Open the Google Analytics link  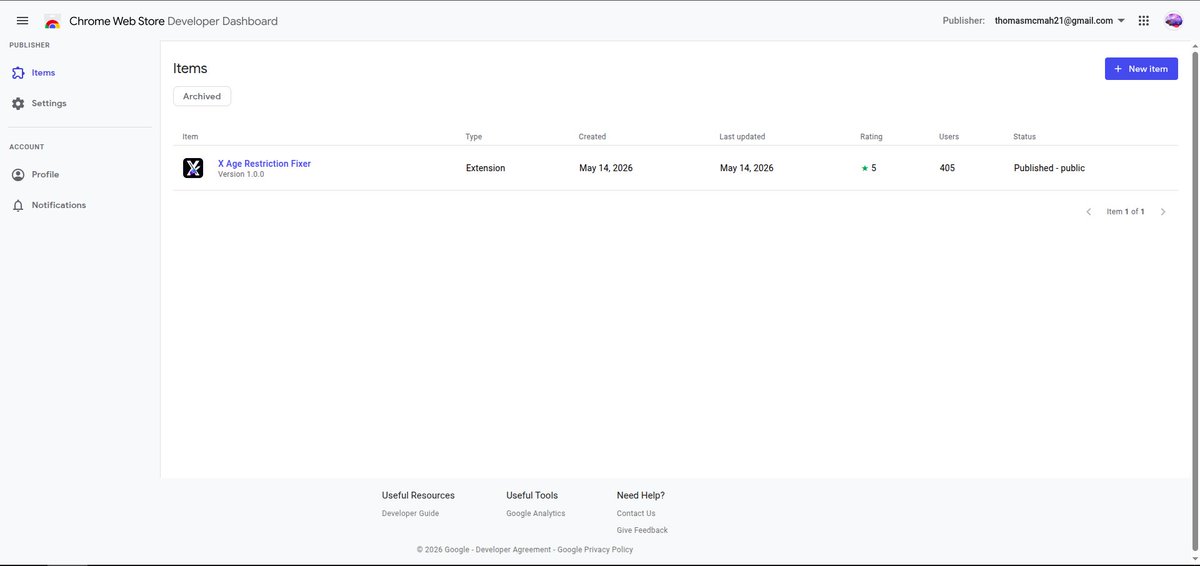(x=536, y=514)
